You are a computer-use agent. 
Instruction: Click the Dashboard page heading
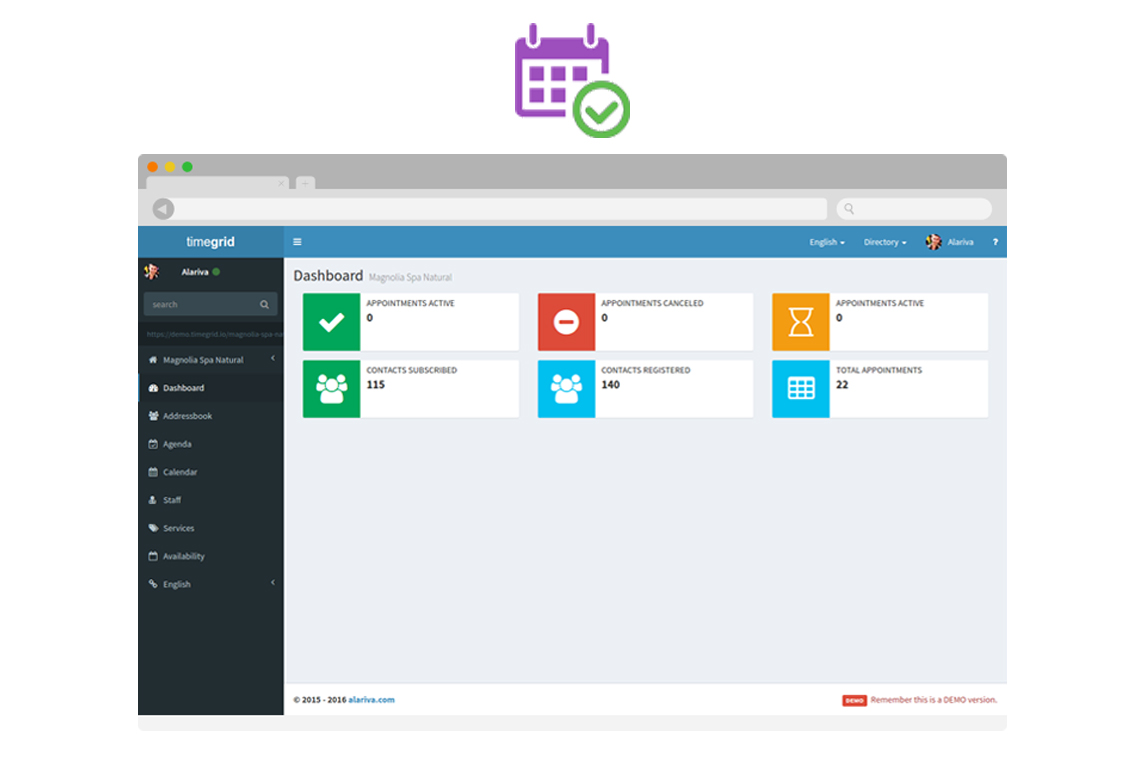[x=328, y=276]
